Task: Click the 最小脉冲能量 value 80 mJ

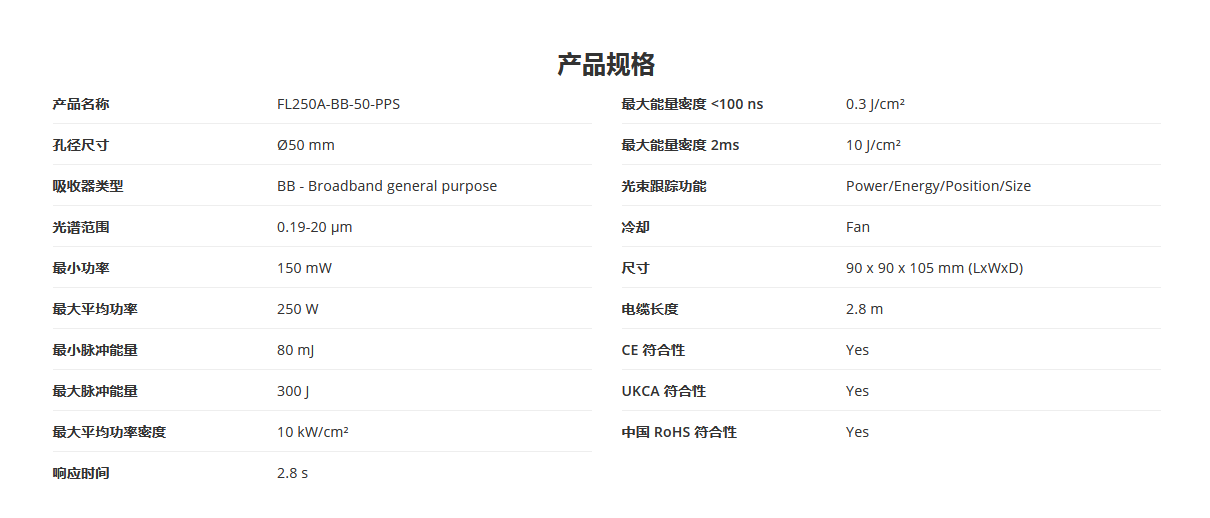Action: pos(296,350)
